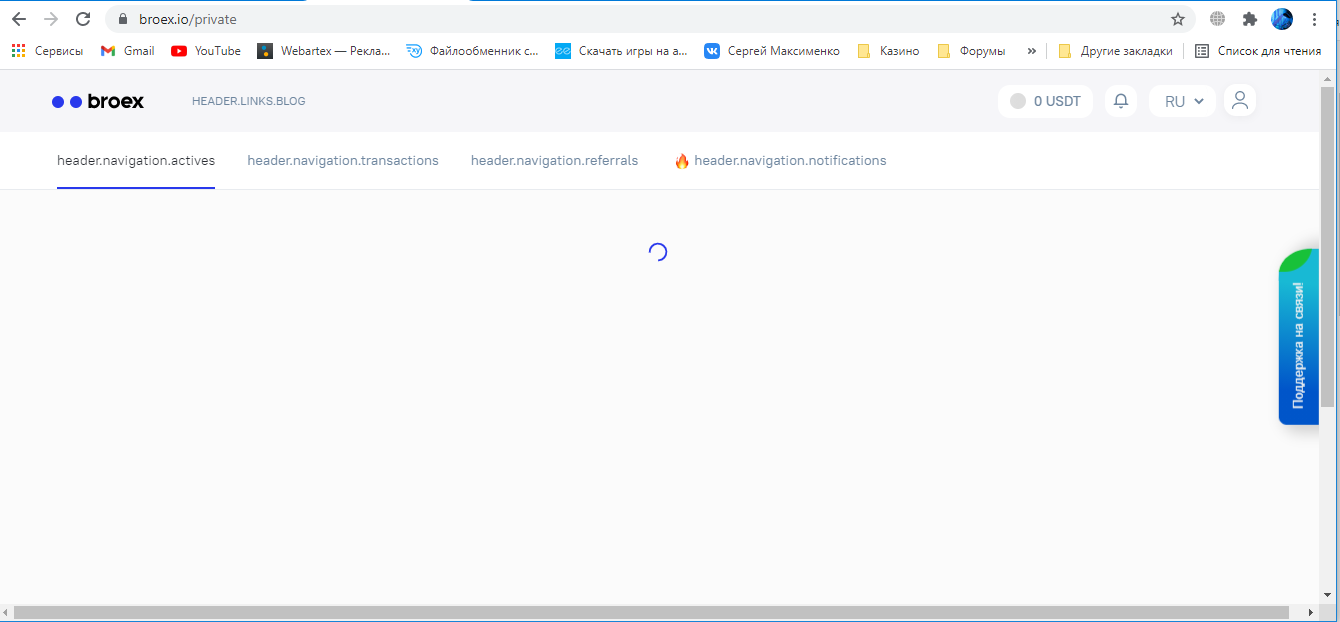This screenshot has width=1340, height=622.
Task: Expand the RU language dropdown
Action: coord(1182,101)
